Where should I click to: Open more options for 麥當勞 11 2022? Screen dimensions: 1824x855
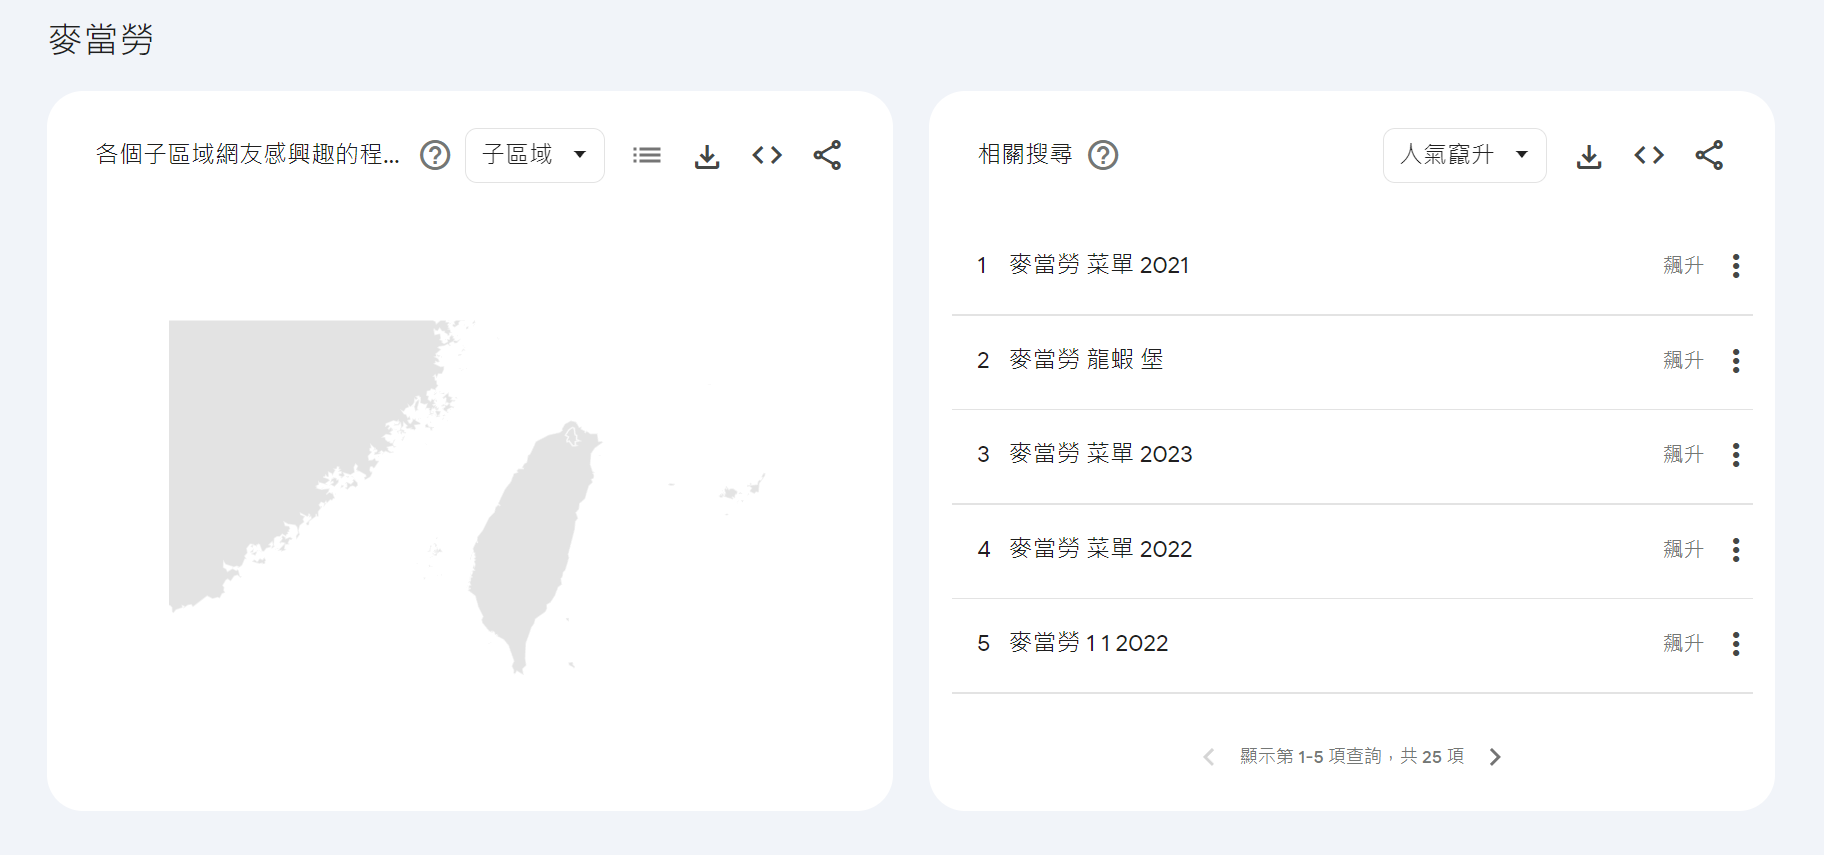tap(1736, 644)
